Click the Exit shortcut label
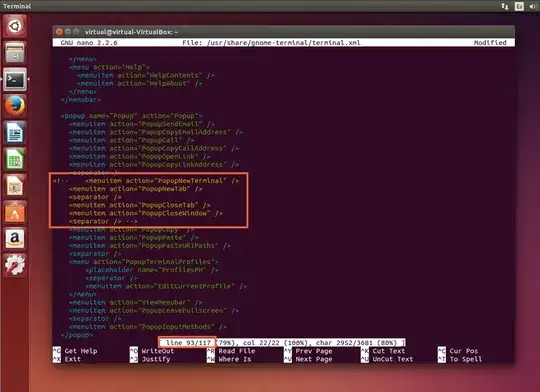The image size is (540, 392). coord(73,359)
